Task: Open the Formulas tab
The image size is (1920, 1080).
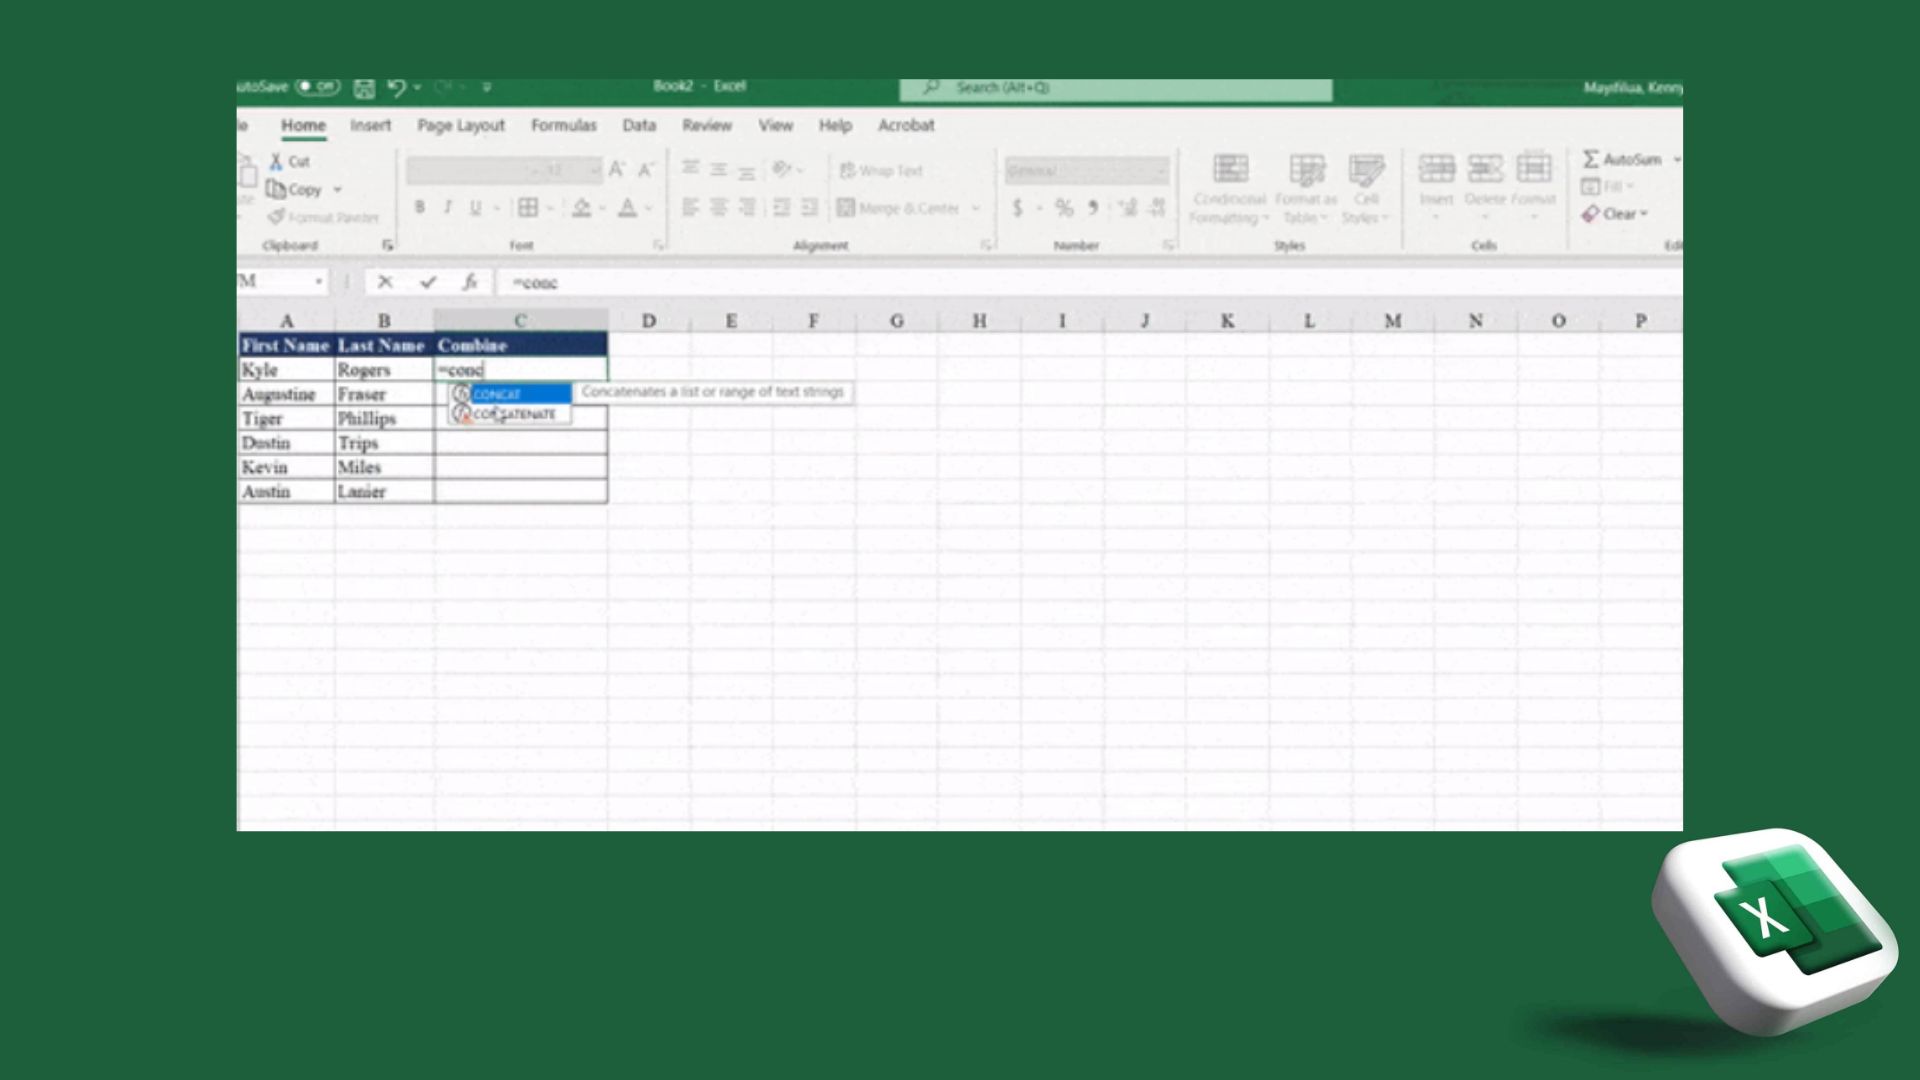Action: 563,125
